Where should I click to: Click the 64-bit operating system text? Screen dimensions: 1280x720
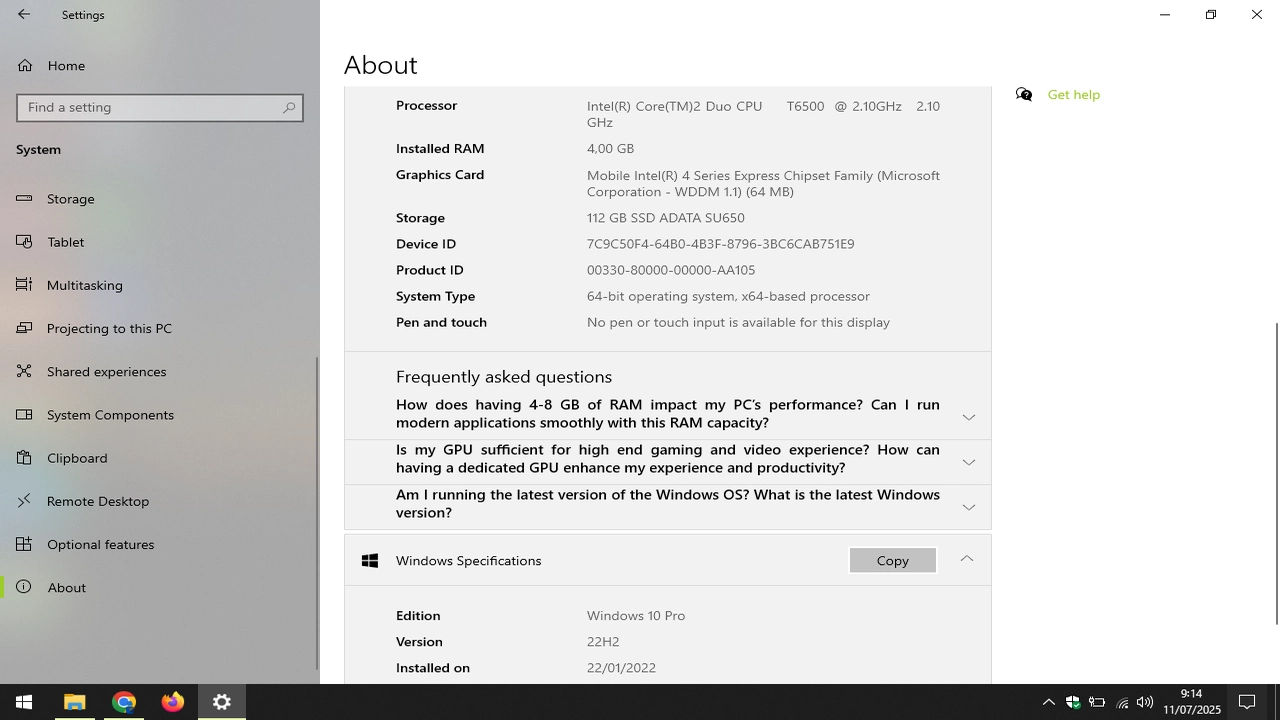click(728, 296)
